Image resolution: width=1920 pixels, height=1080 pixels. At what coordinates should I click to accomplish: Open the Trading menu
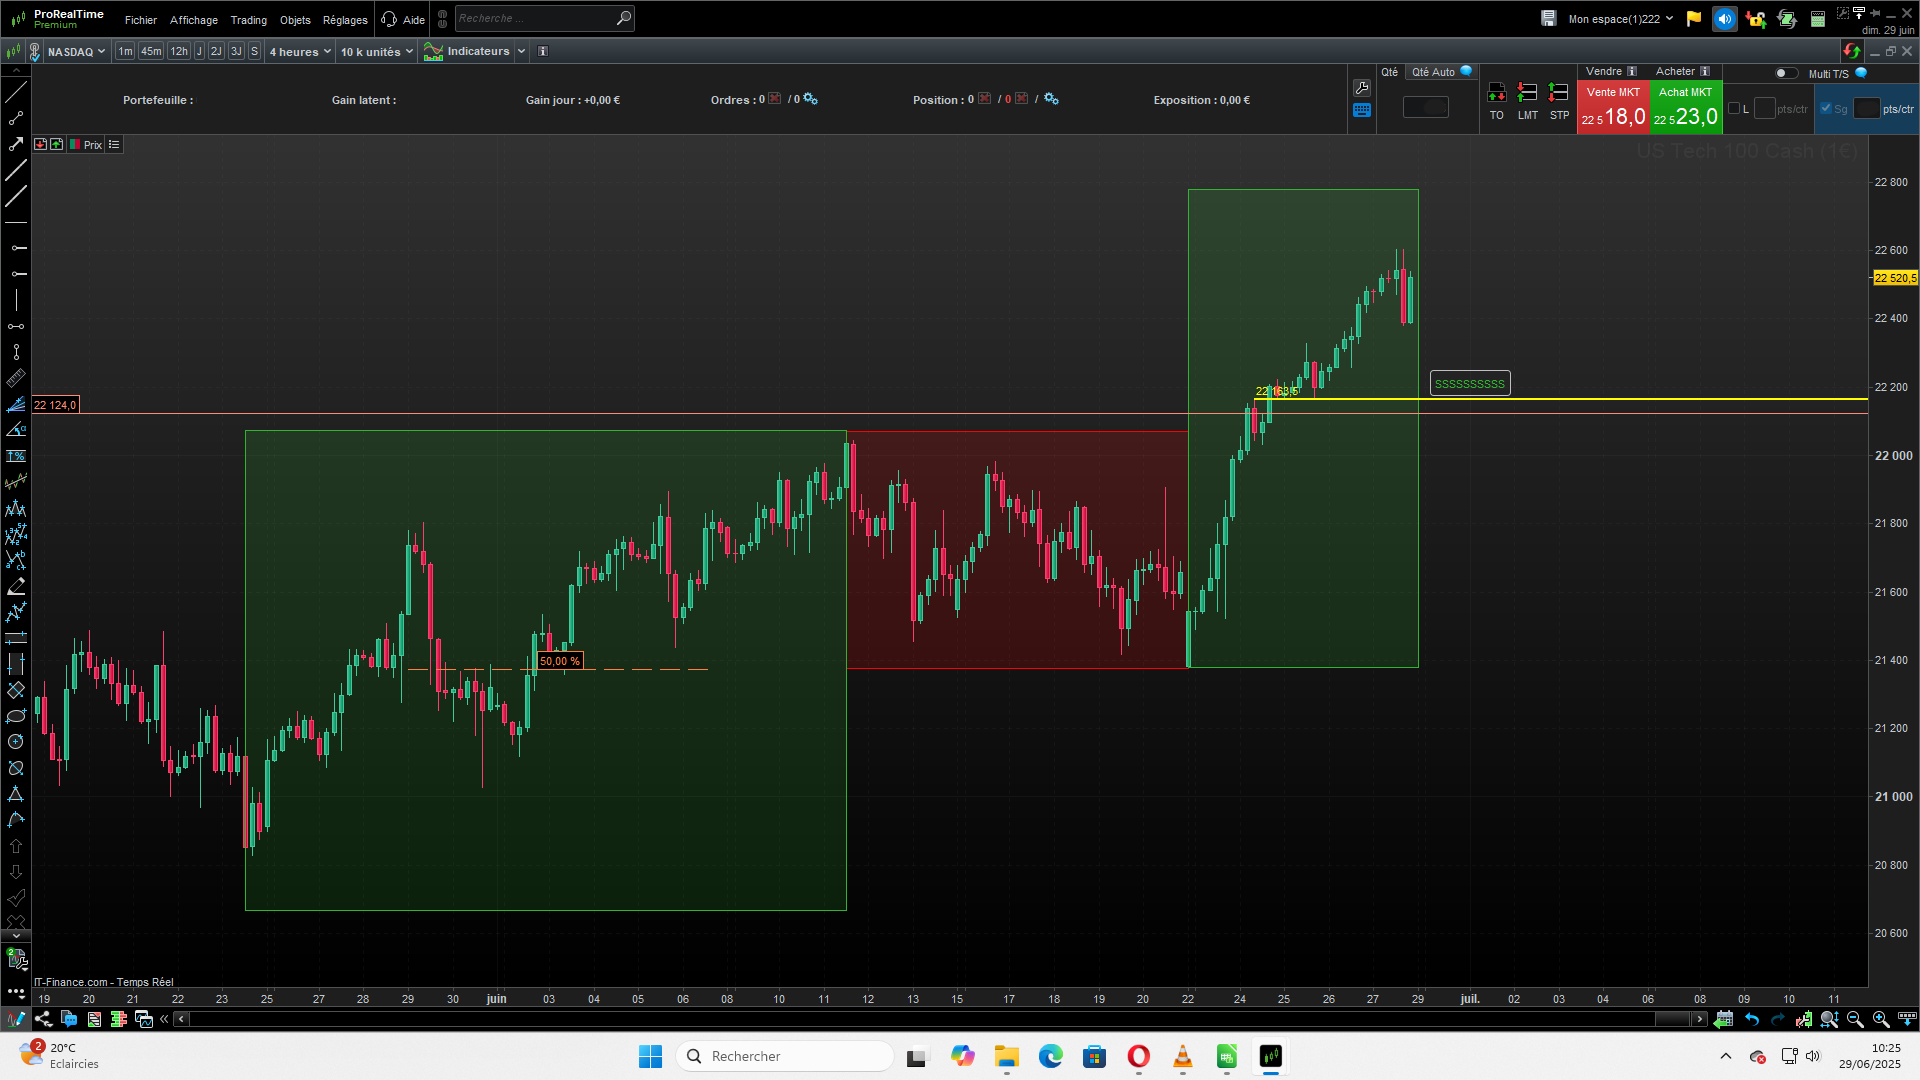(x=248, y=20)
